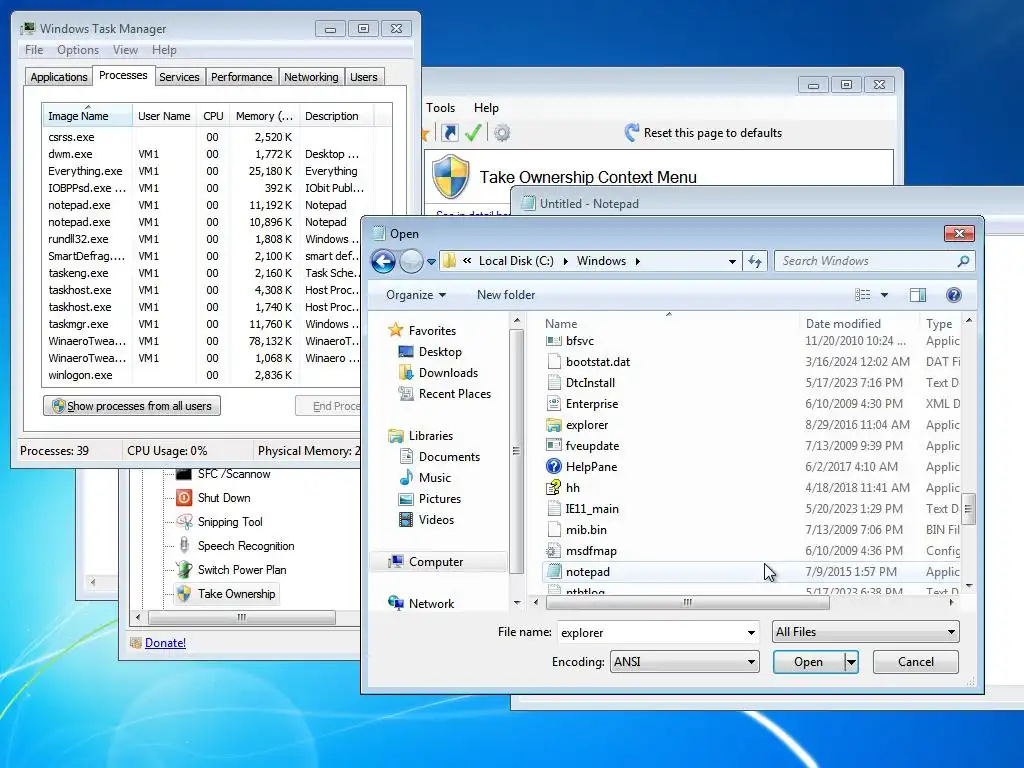The image size is (1024, 768).
Task: Open recent pages arrow next to Forward
Action: pos(431,262)
